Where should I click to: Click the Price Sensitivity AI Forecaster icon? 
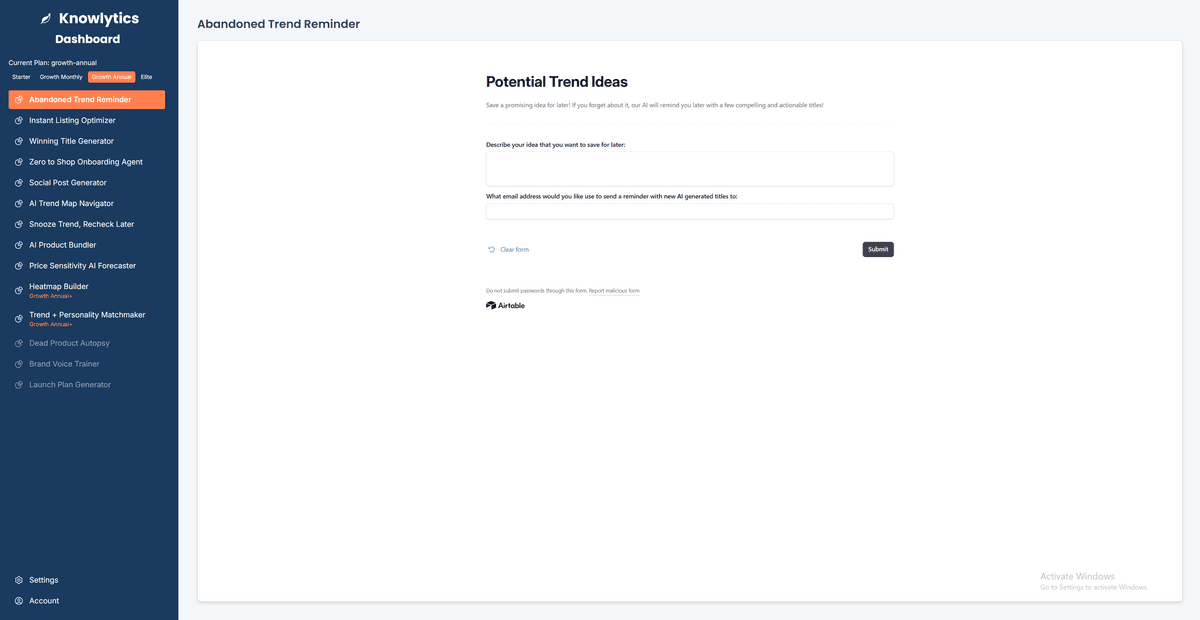pyautogui.click(x=17, y=265)
